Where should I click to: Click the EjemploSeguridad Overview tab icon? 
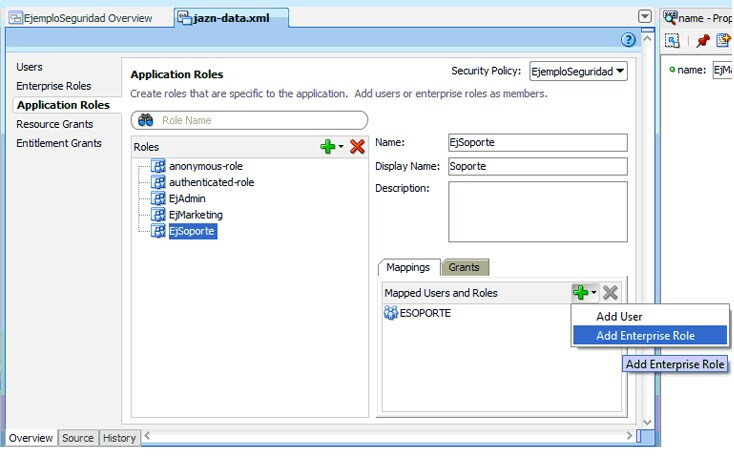[16, 18]
